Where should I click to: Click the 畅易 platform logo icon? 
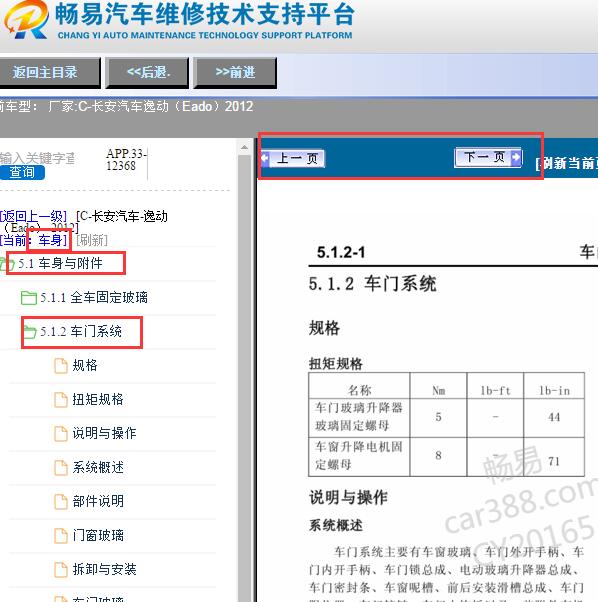27,19
